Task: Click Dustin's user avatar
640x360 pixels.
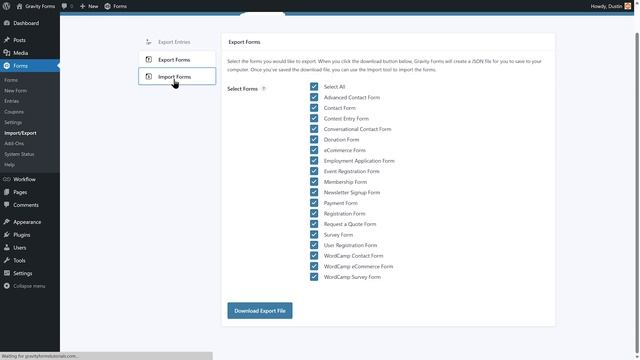Action: tap(628, 6)
